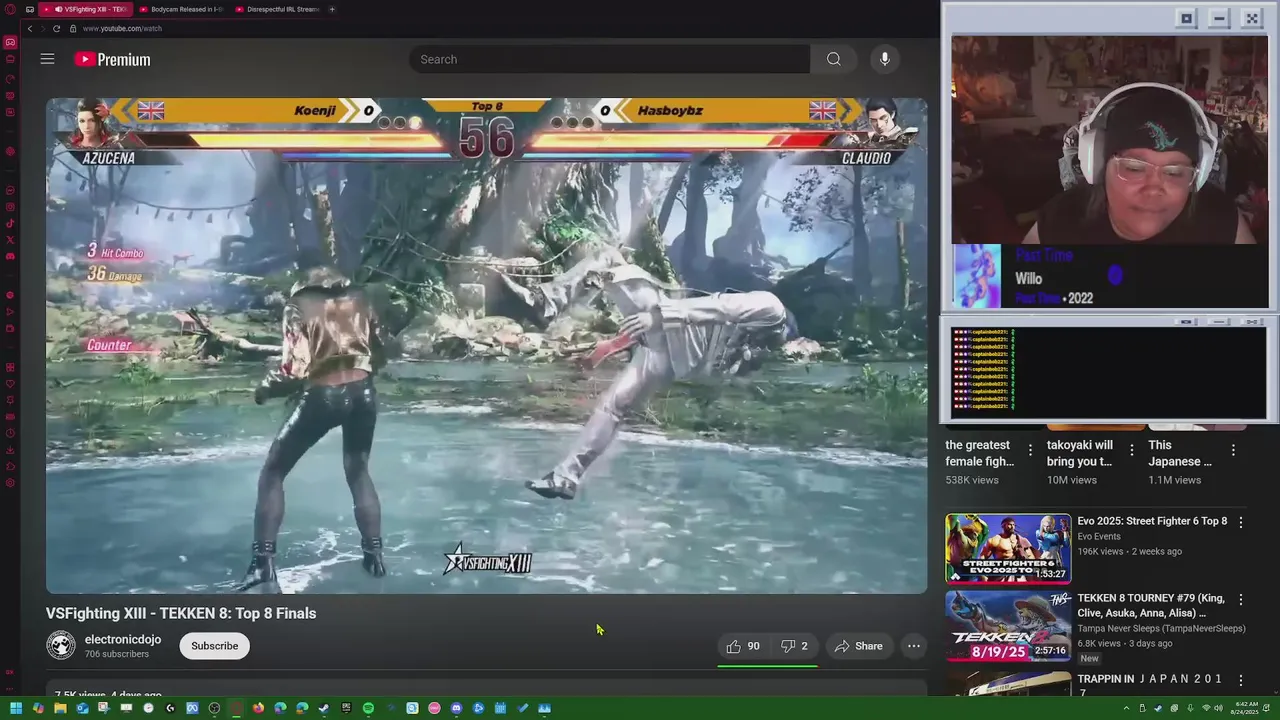Open Evo 2025 Street Fighter 6 thumbnail

point(1008,548)
